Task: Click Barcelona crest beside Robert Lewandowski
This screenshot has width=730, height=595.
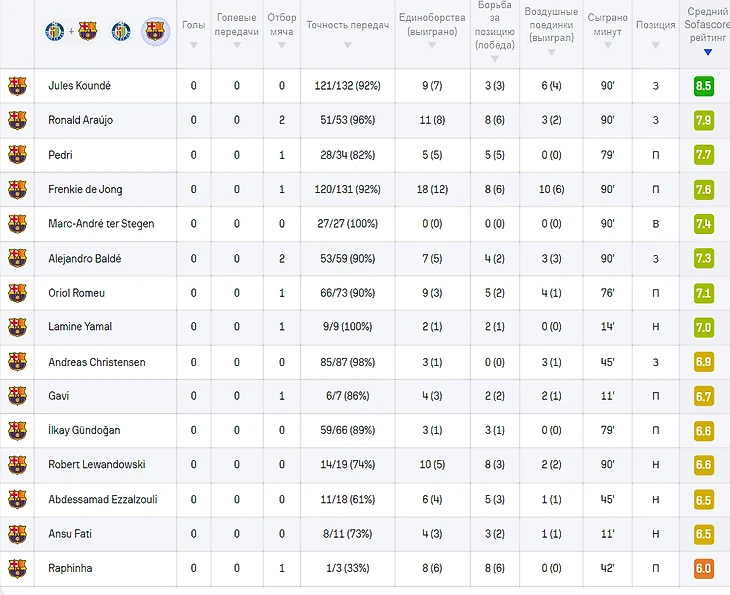Action: [x=17, y=465]
